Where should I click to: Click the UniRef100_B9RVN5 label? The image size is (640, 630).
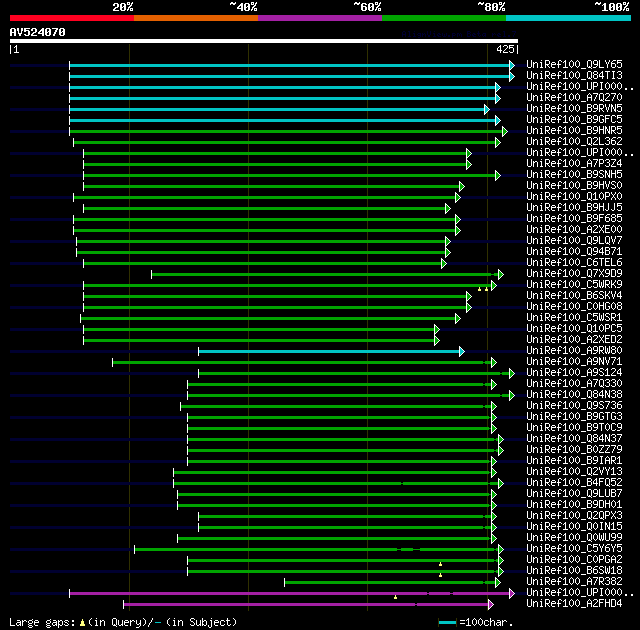[x=574, y=109]
